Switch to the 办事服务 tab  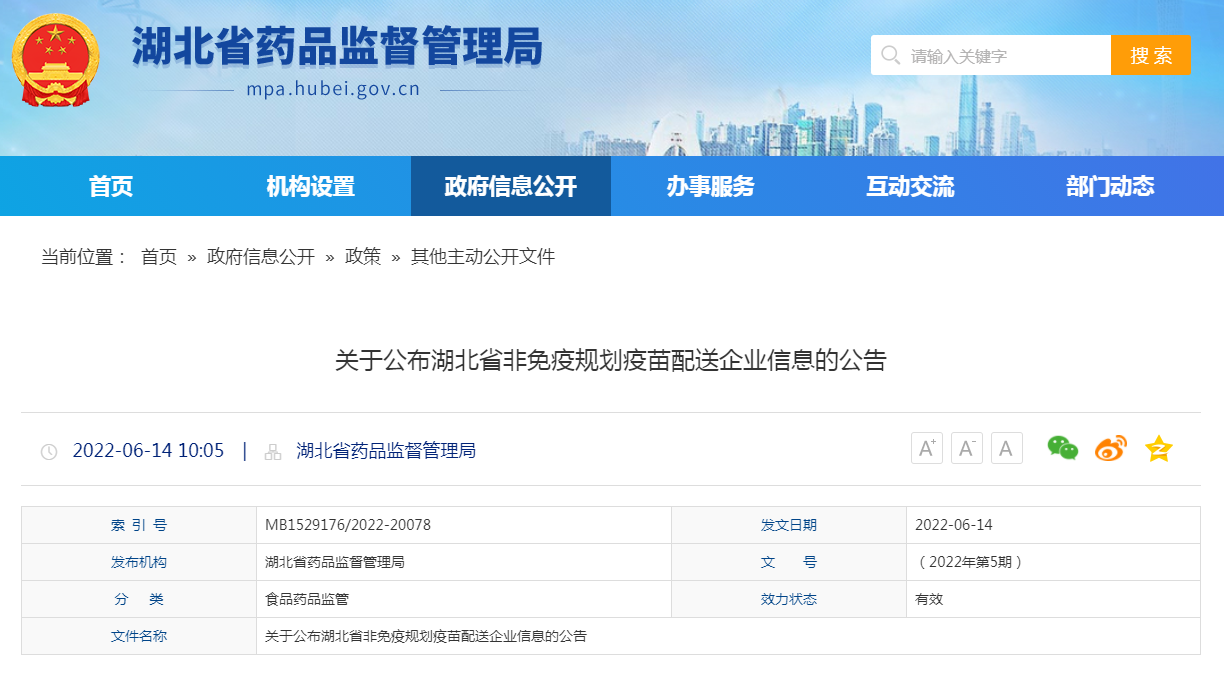coord(713,186)
